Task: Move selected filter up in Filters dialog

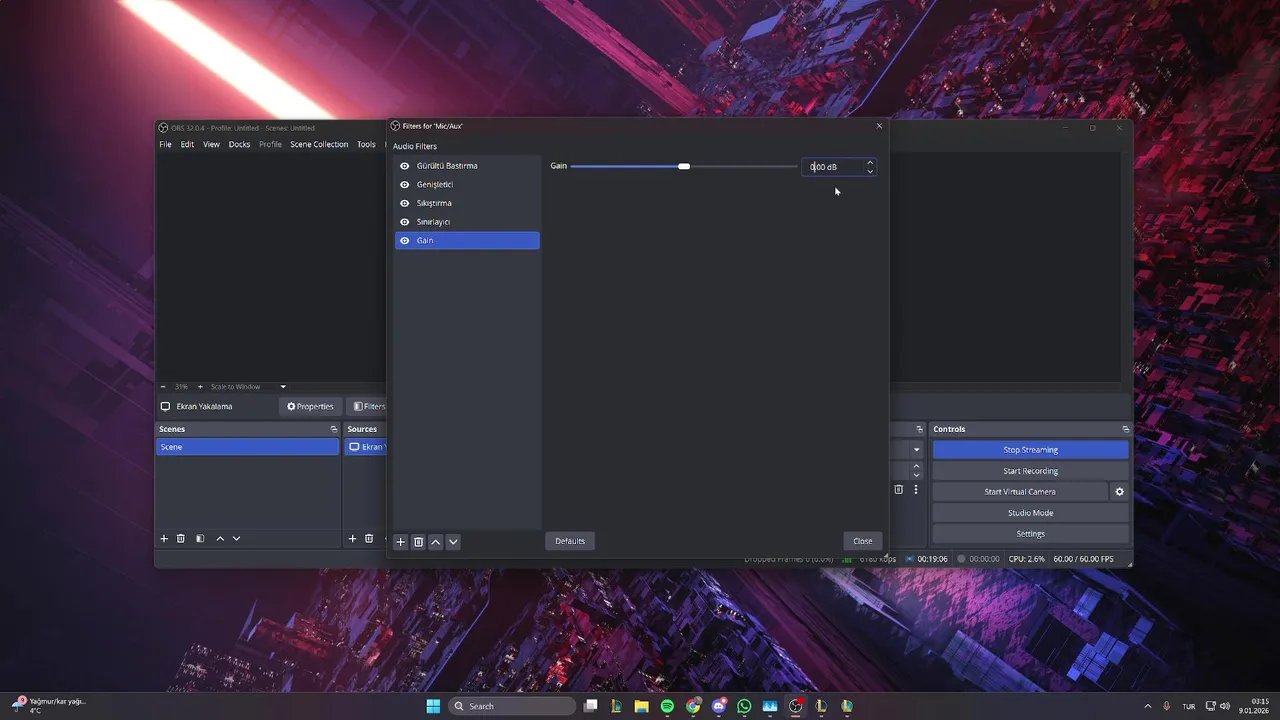Action: [435, 542]
